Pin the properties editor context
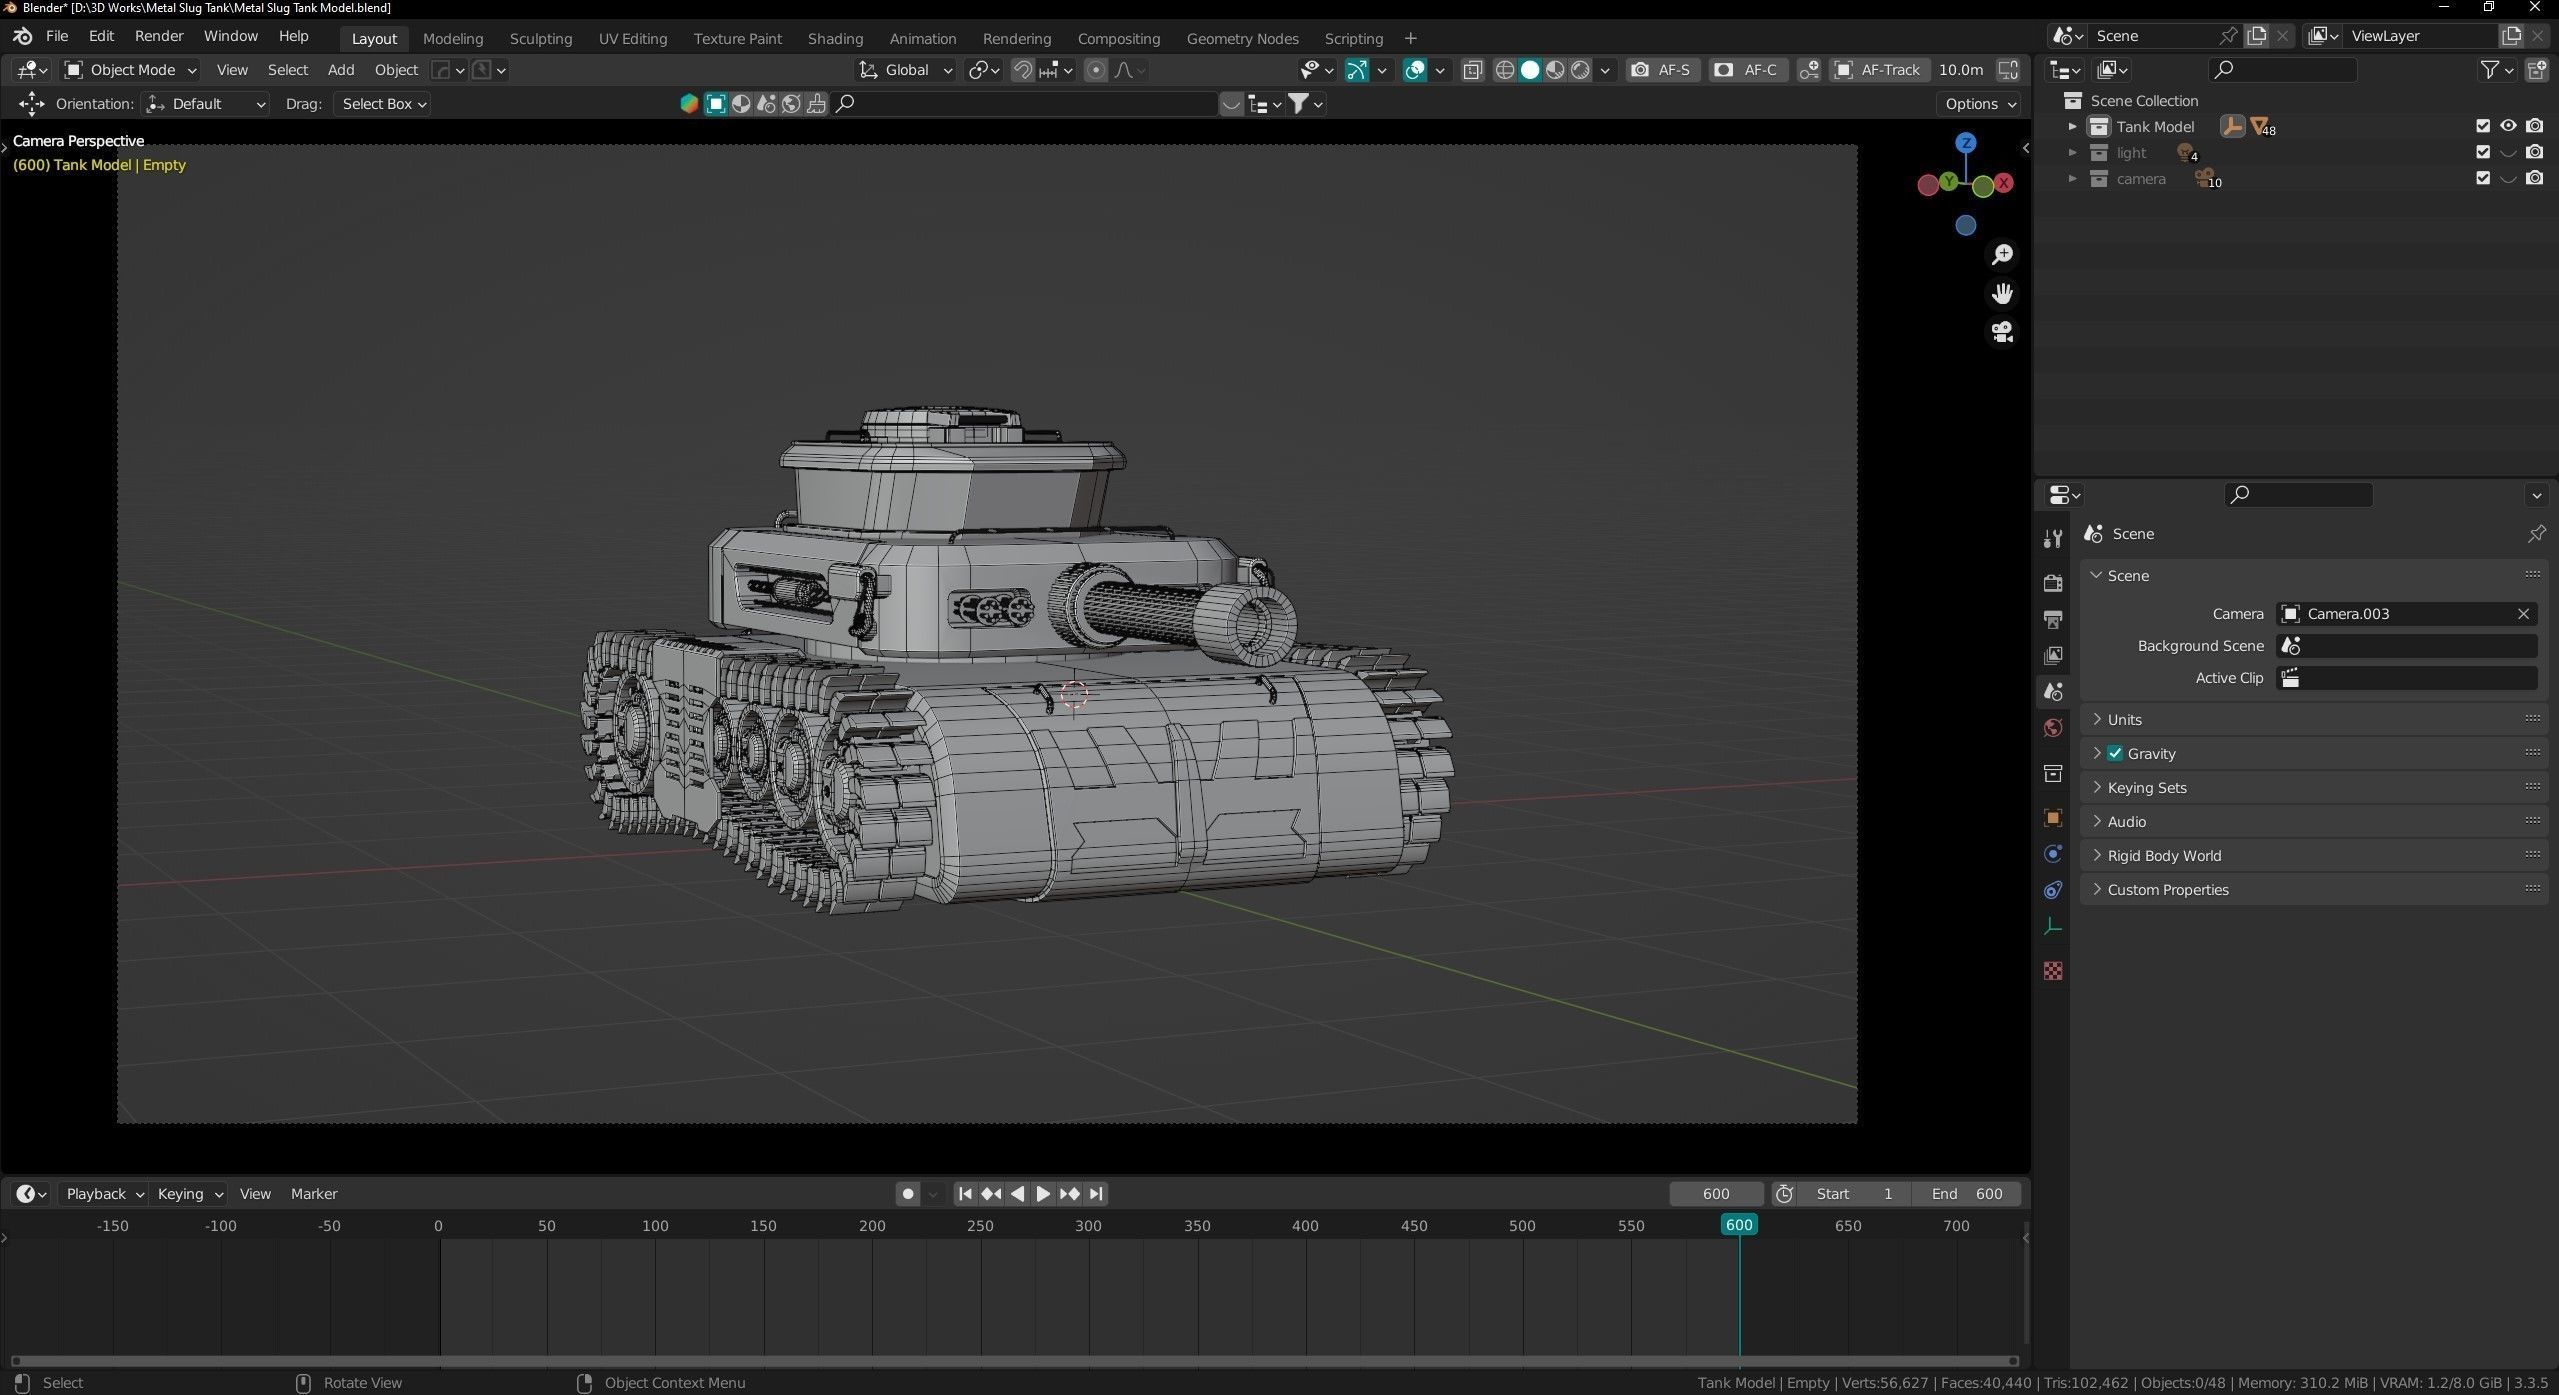This screenshot has width=2559, height=1395. 2536,534
